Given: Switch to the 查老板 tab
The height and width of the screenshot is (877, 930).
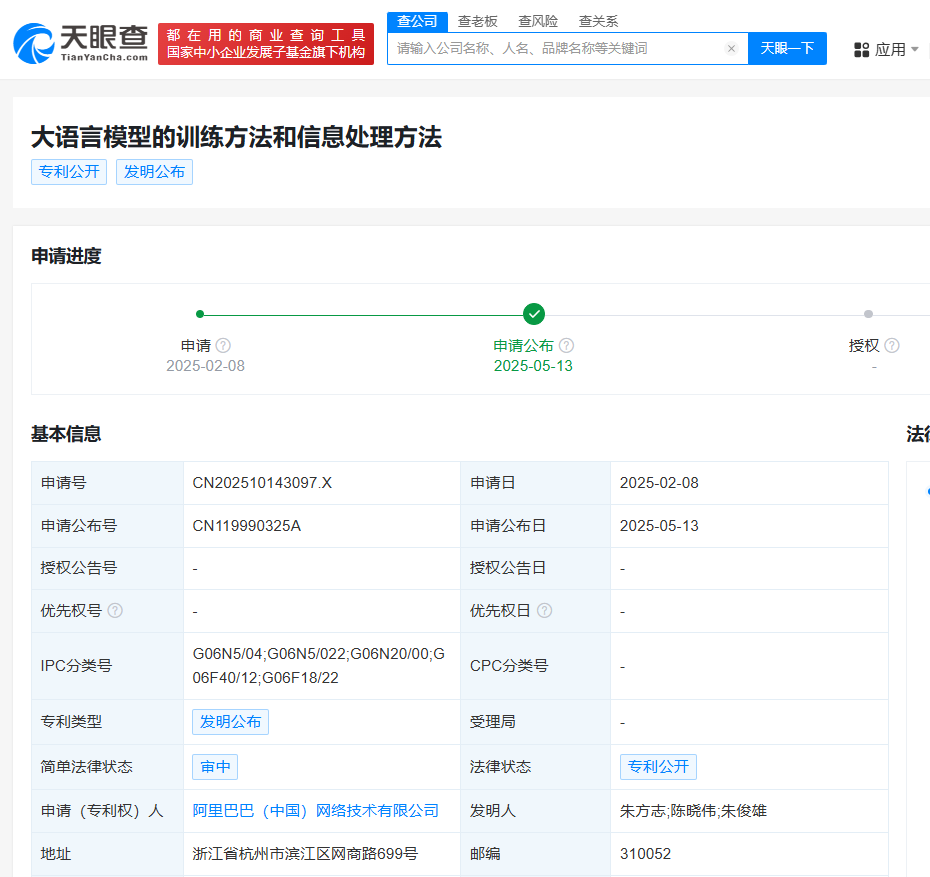Looking at the screenshot, I should [478, 21].
